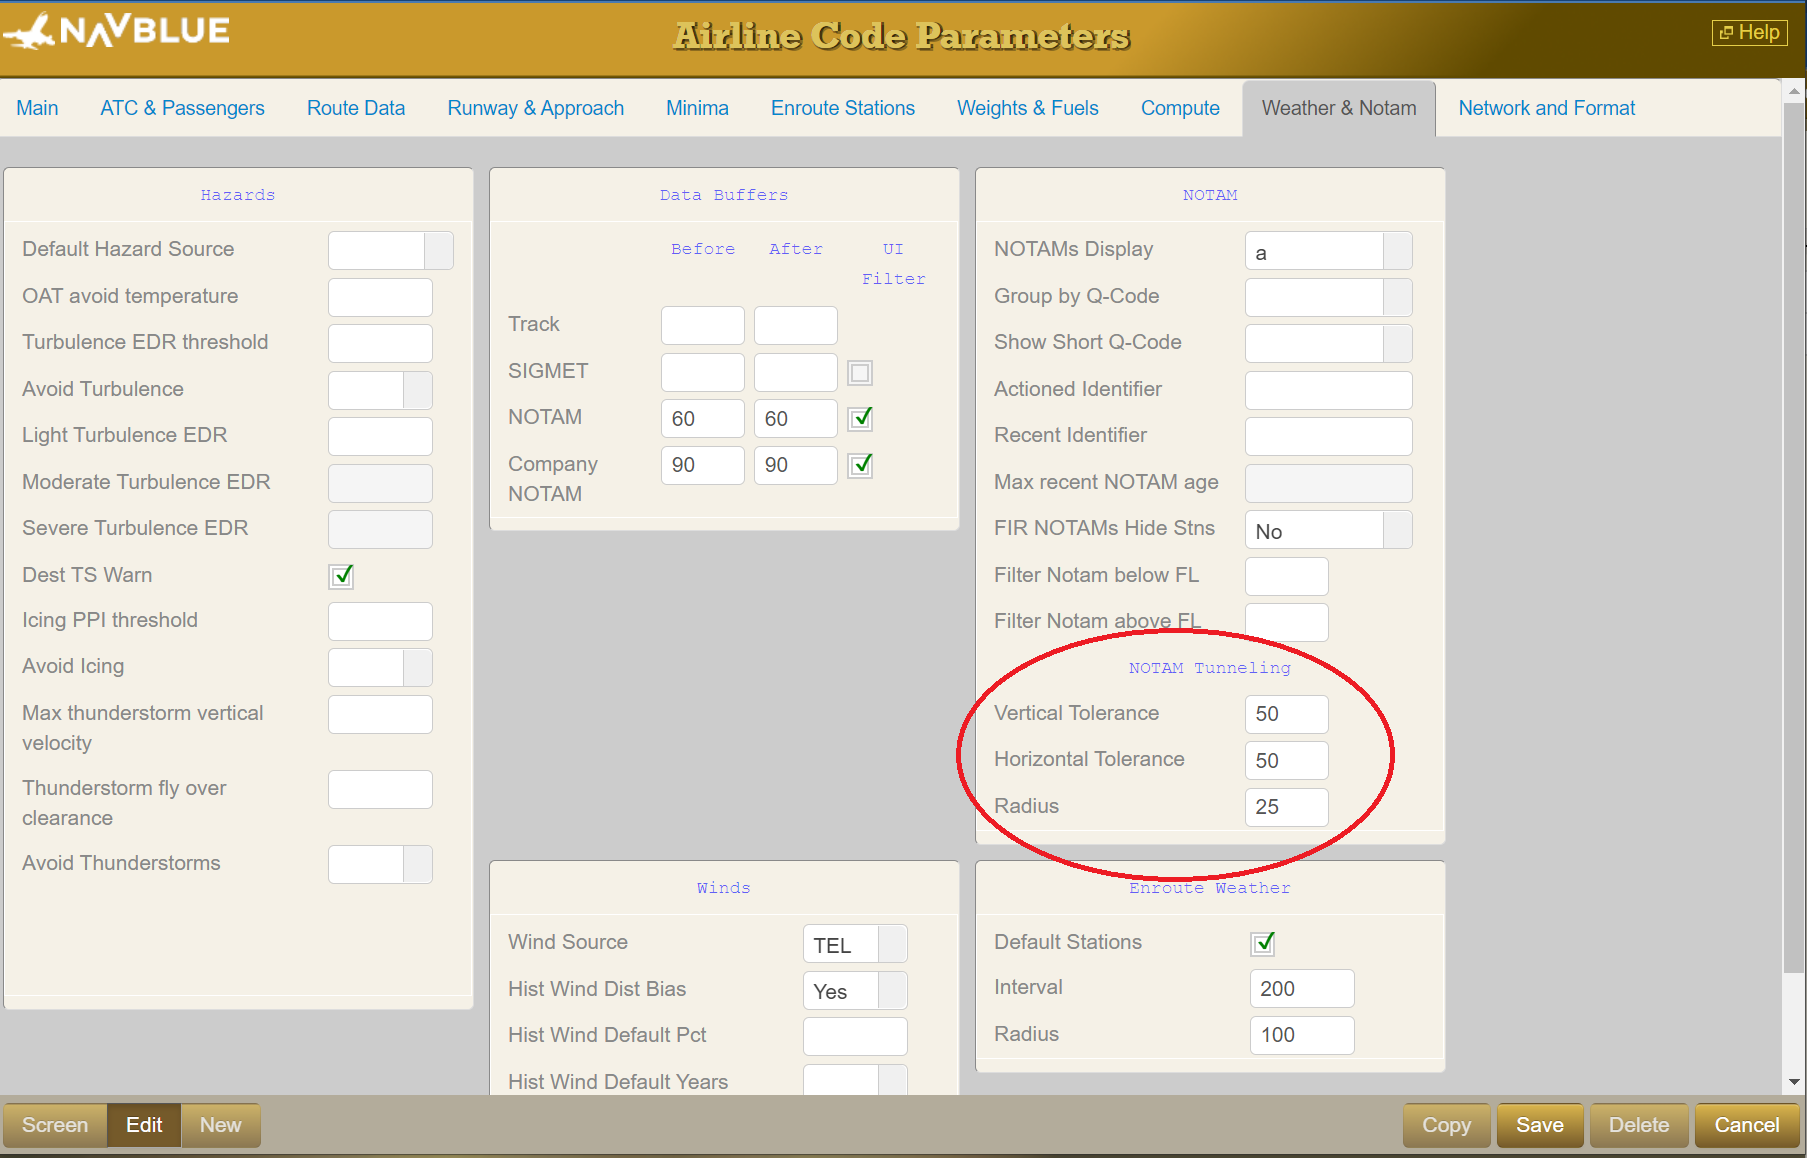The width and height of the screenshot is (1807, 1158).
Task: Open the Wind Source dropdown
Action: [x=891, y=943]
